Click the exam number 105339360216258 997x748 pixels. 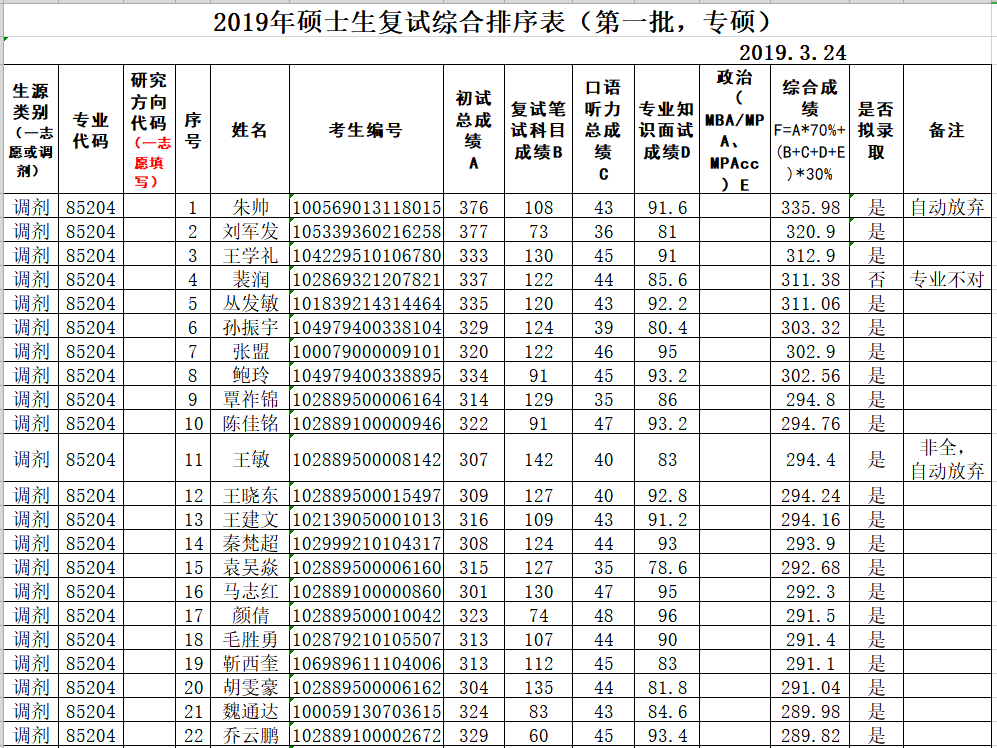click(366, 232)
